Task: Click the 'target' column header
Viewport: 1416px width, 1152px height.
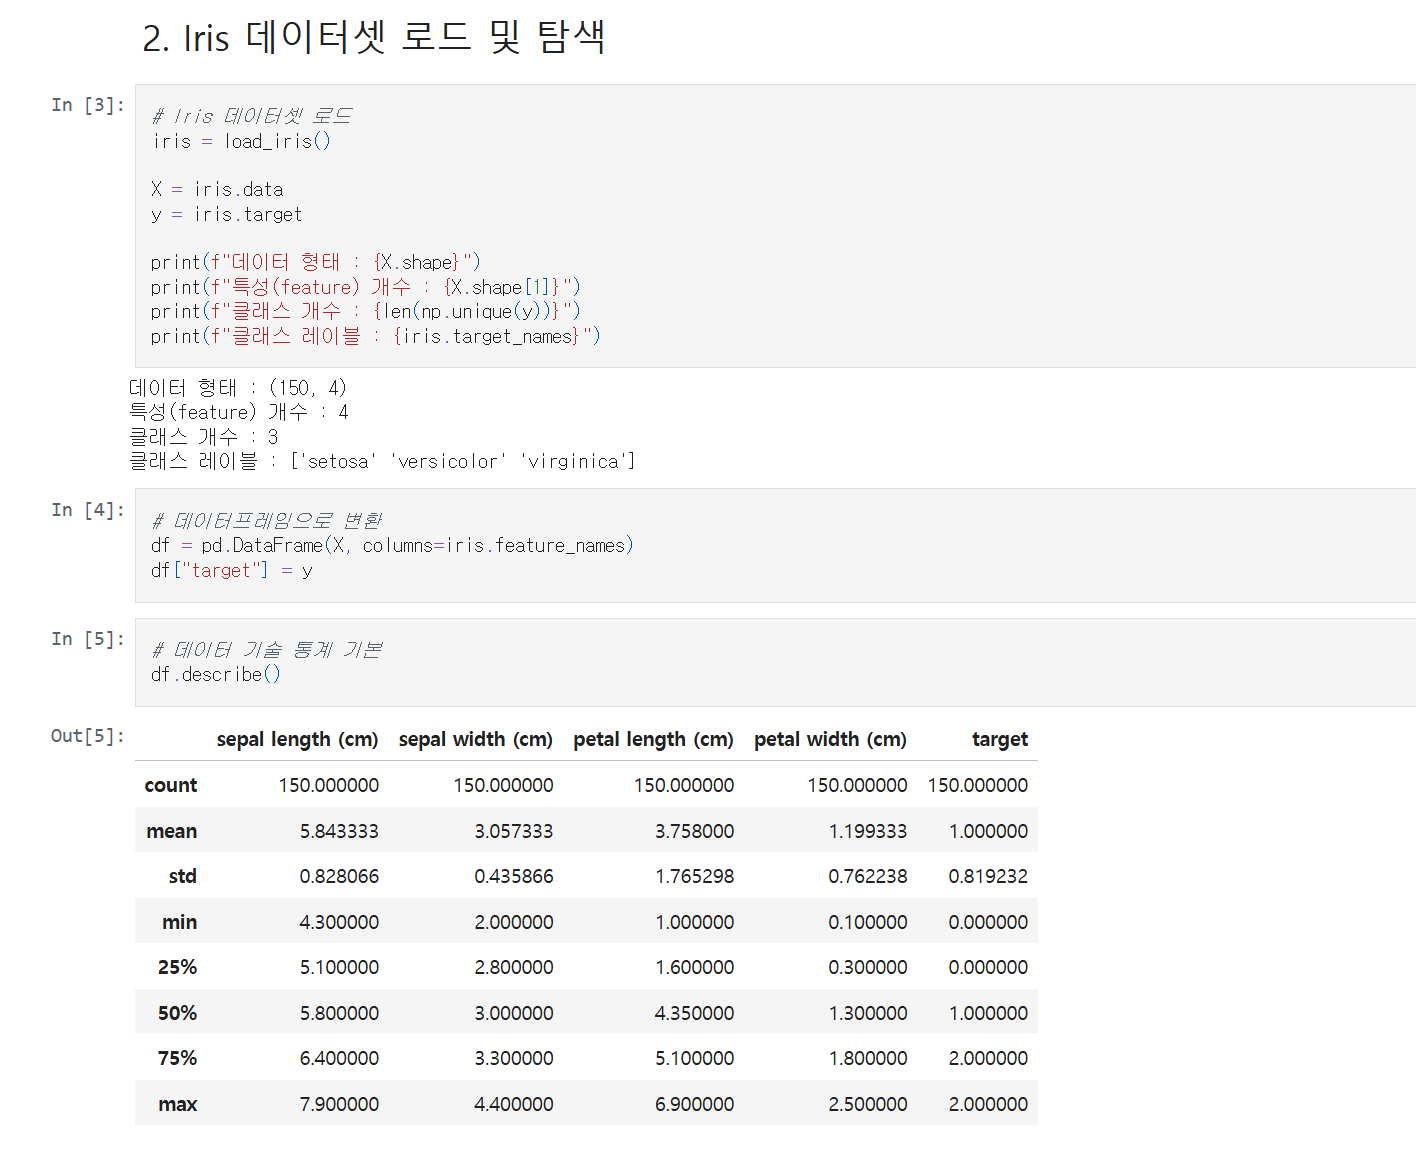Action: [1000, 739]
